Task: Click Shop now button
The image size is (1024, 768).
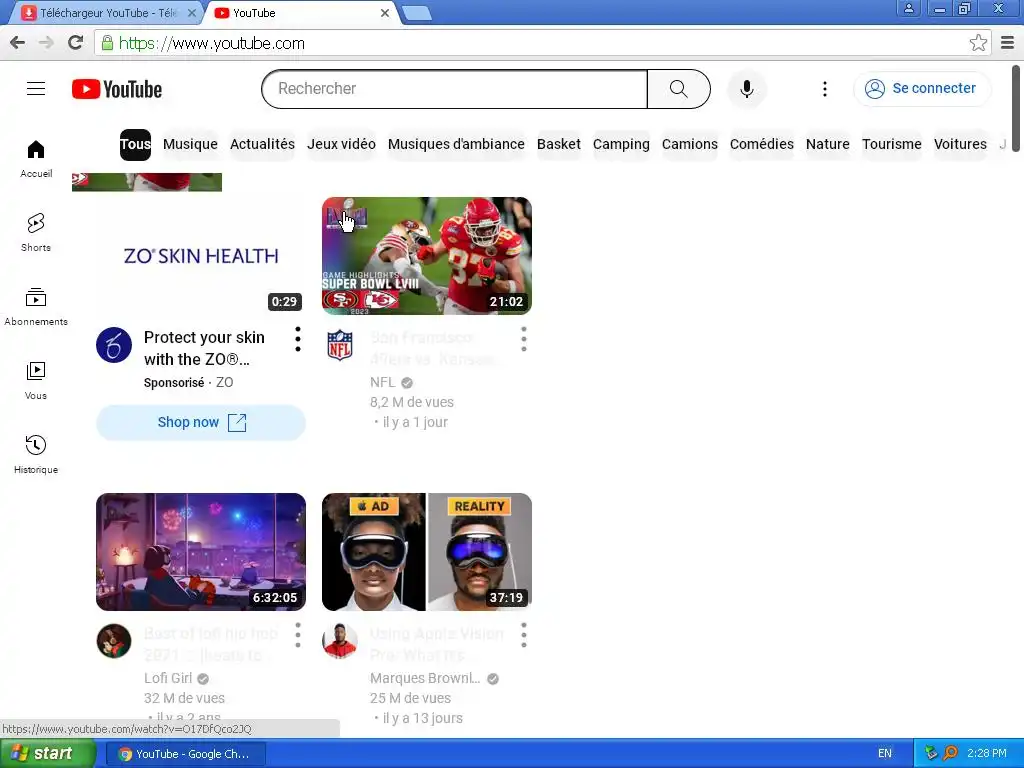Action: [201, 423]
